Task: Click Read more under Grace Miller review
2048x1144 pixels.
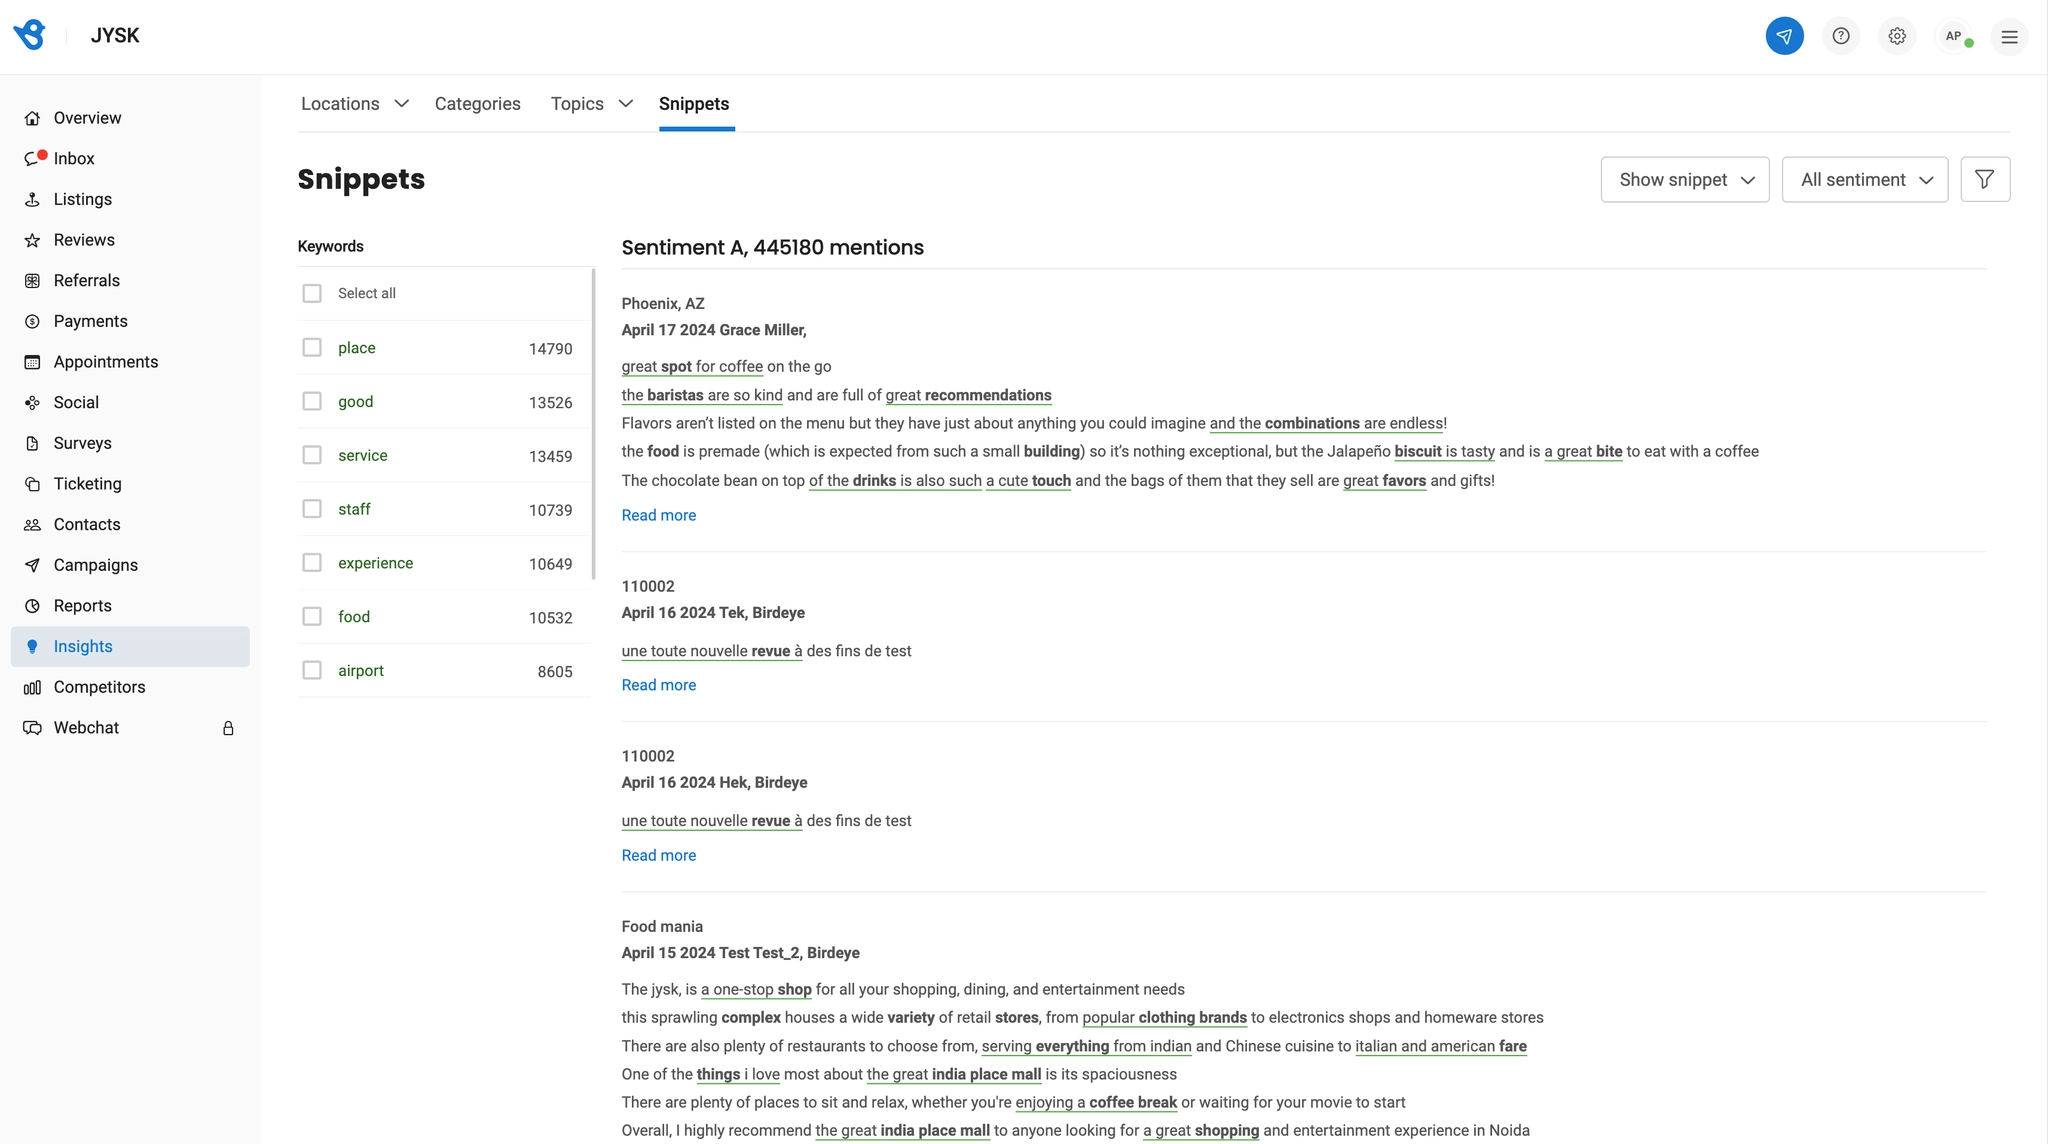Action: click(x=659, y=515)
